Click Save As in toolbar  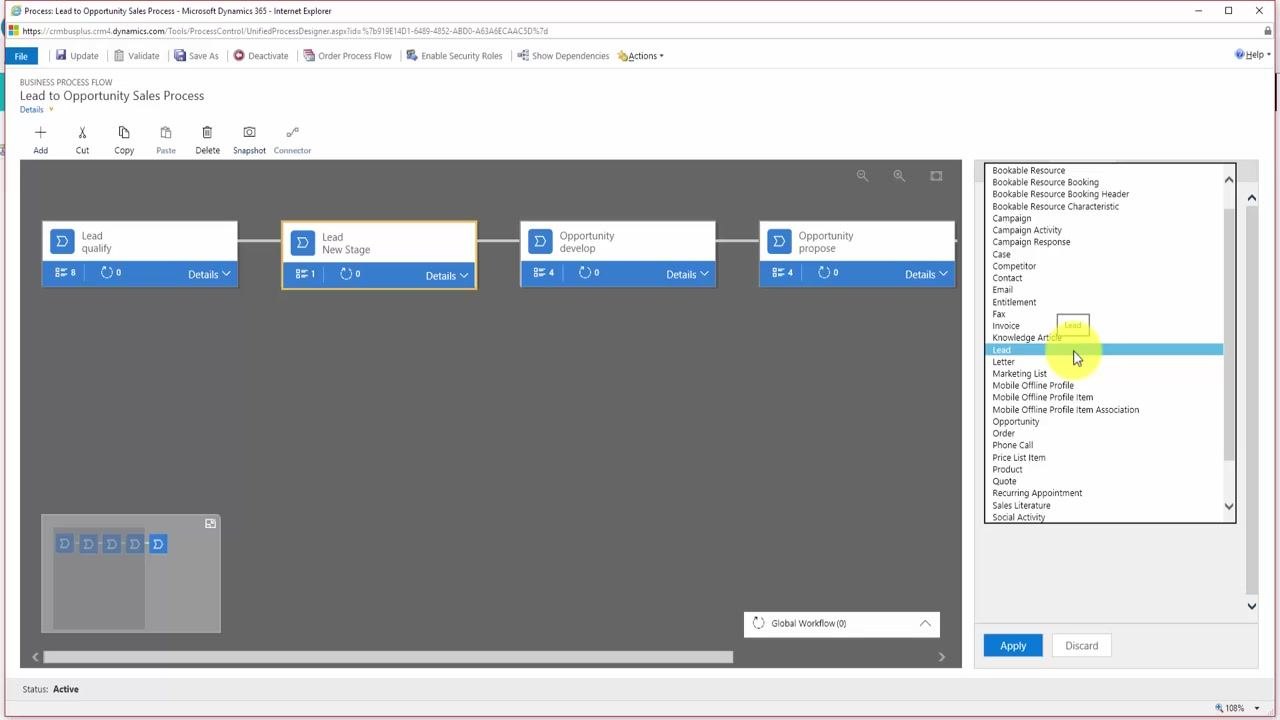(196, 56)
